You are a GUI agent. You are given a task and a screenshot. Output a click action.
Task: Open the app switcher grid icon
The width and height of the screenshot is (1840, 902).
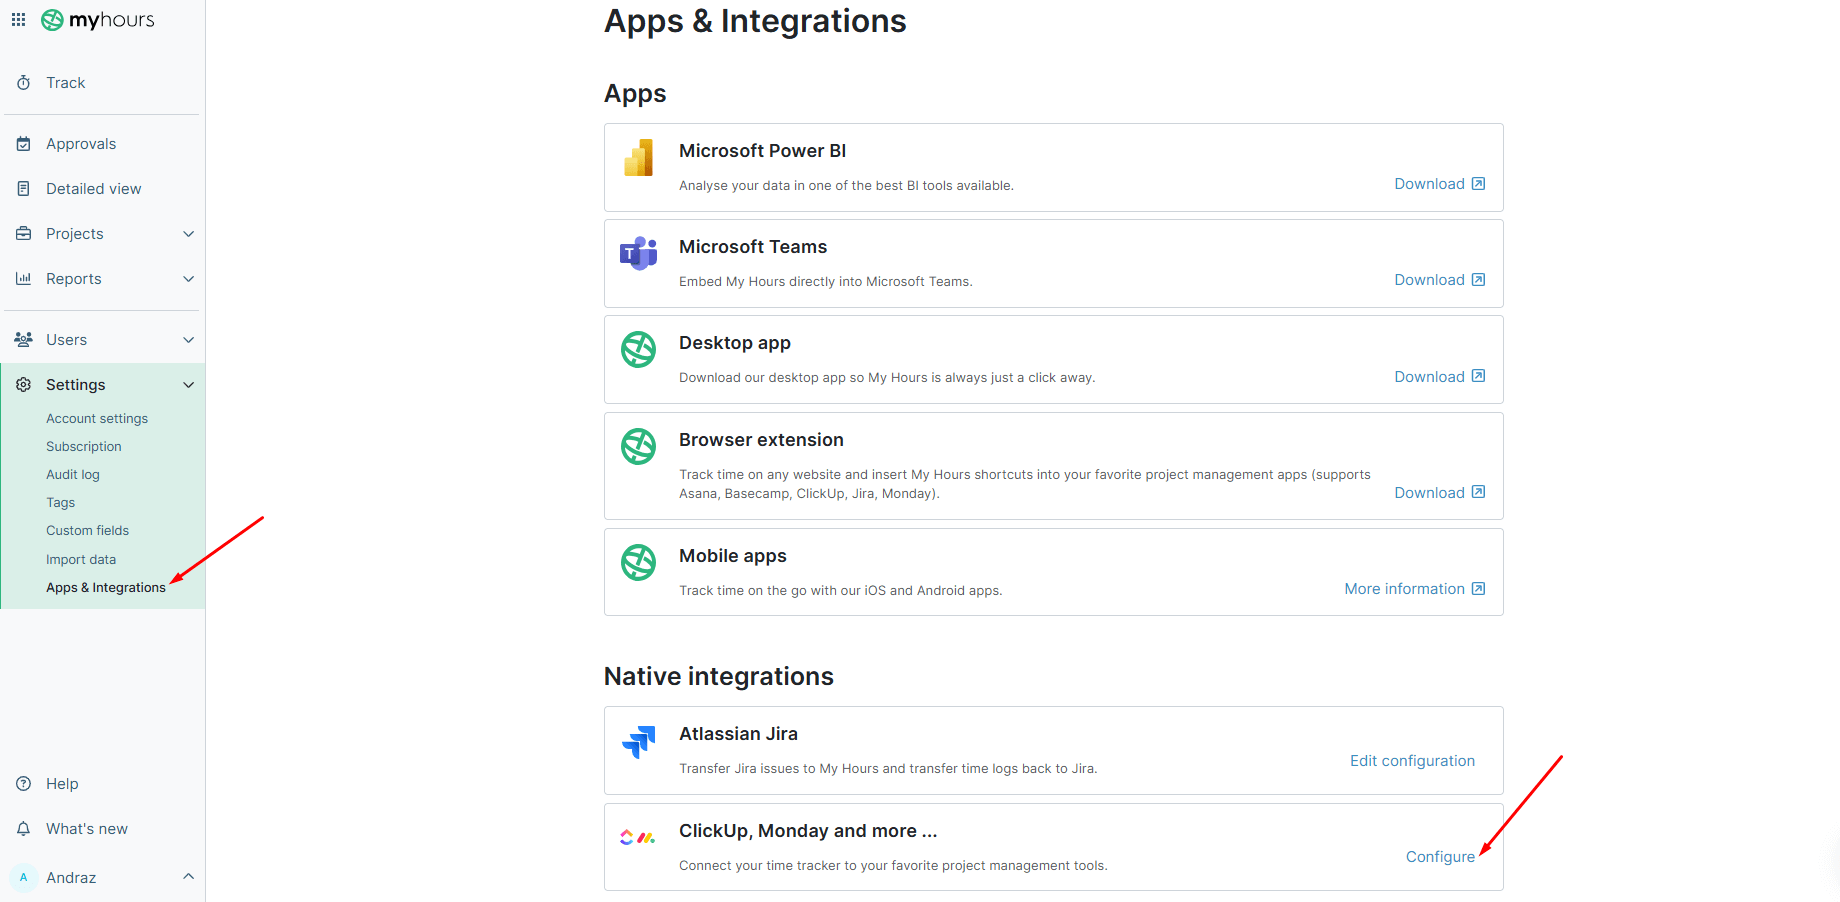18,20
